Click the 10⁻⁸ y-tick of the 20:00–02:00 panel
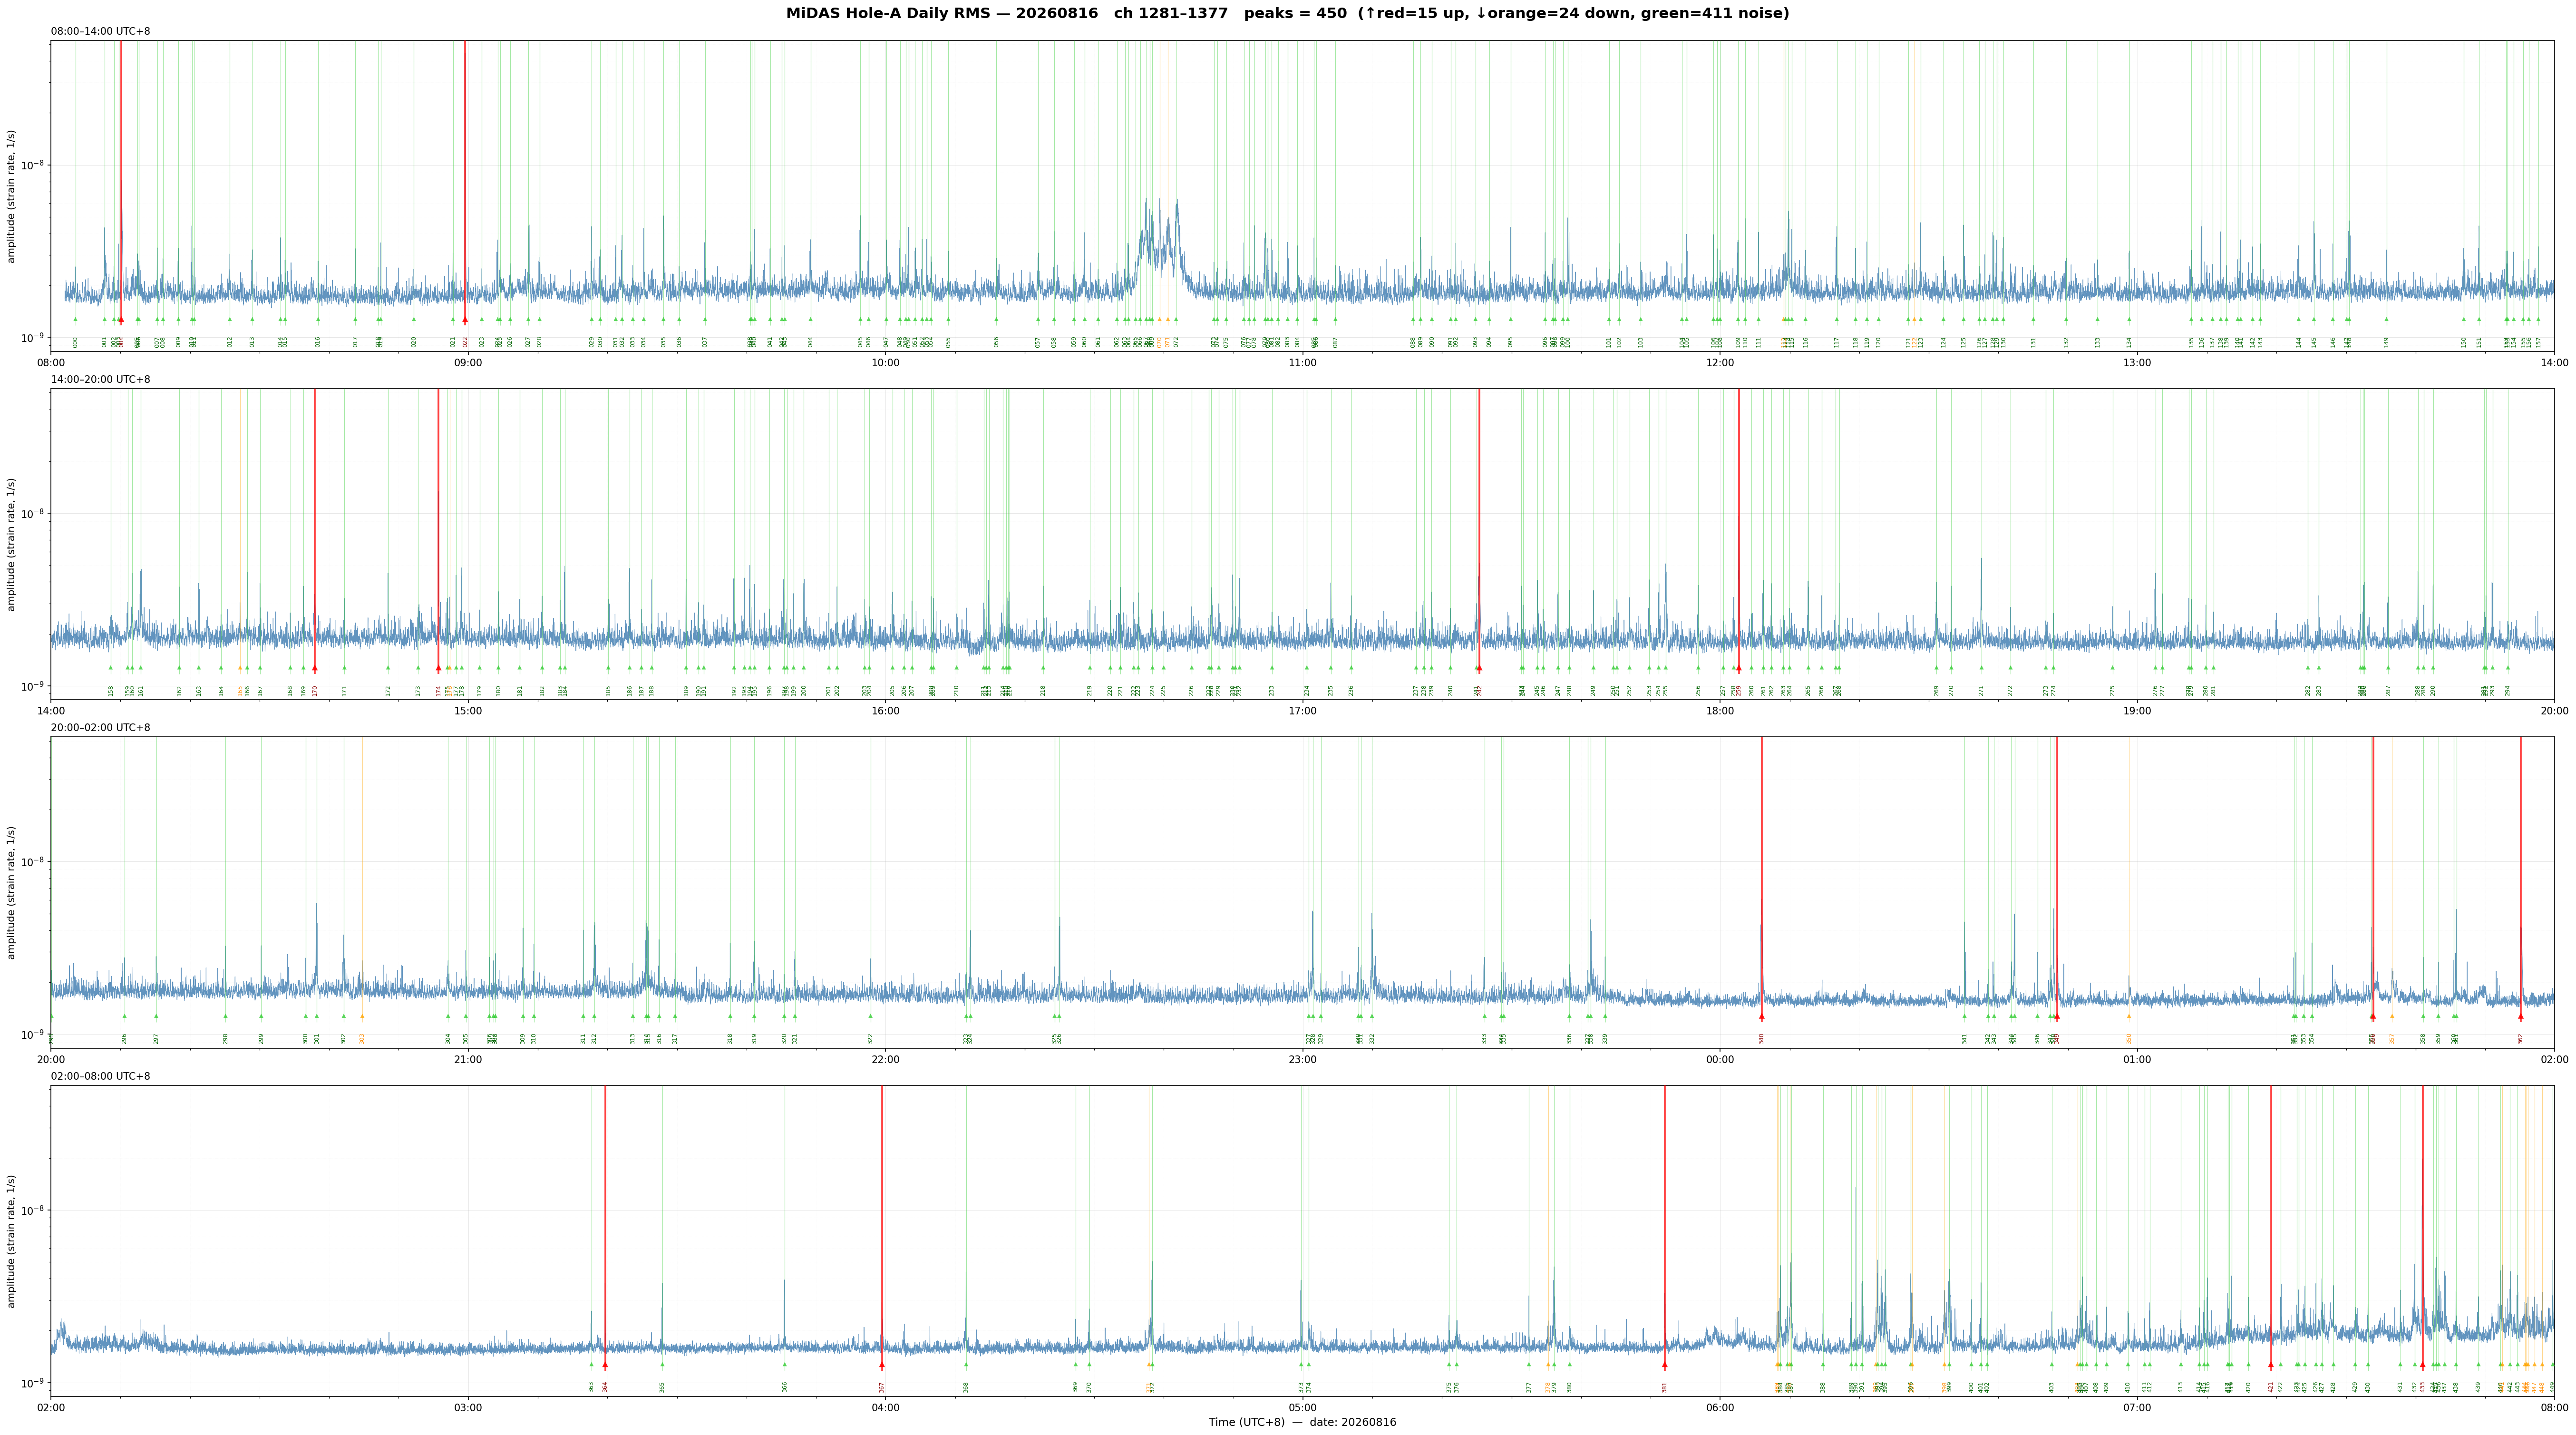The height and width of the screenshot is (1435, 2576). coord(33,861)
